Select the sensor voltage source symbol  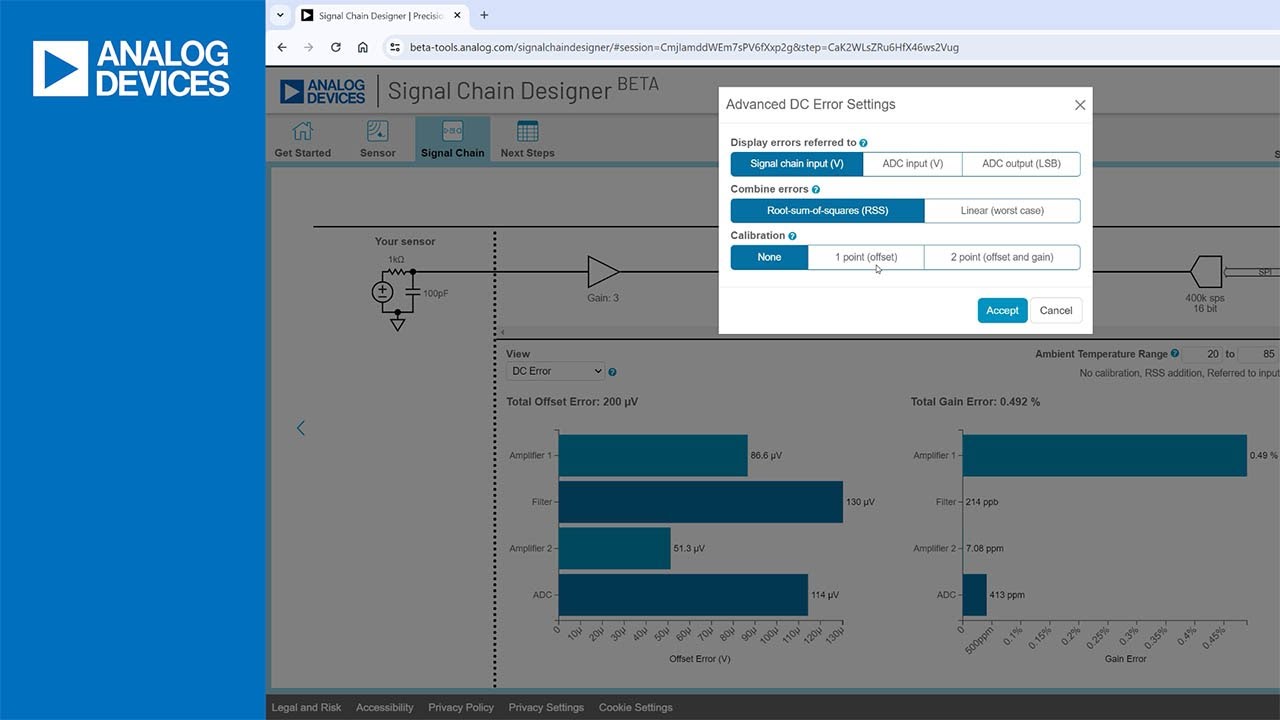(x=382, y=292)
